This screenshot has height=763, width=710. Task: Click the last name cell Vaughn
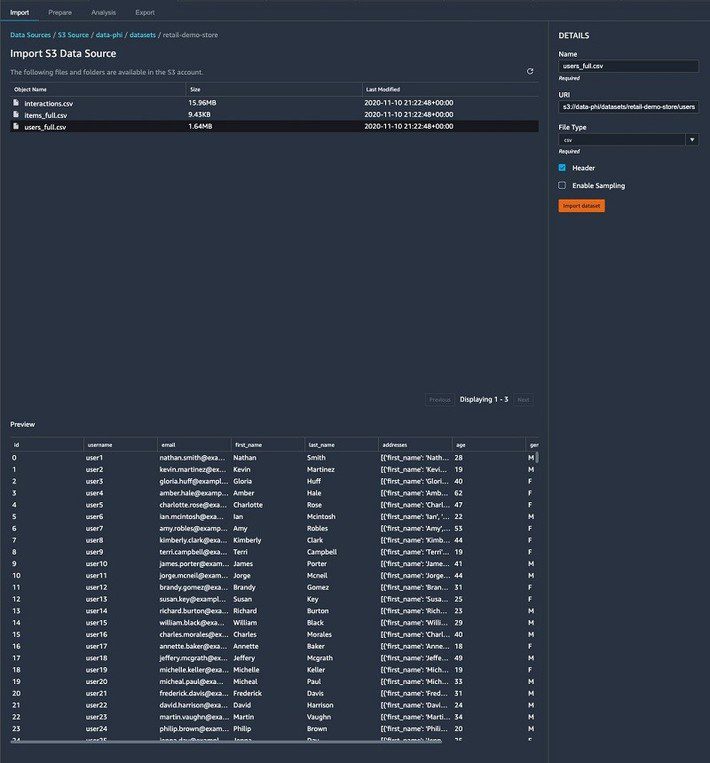319,717
